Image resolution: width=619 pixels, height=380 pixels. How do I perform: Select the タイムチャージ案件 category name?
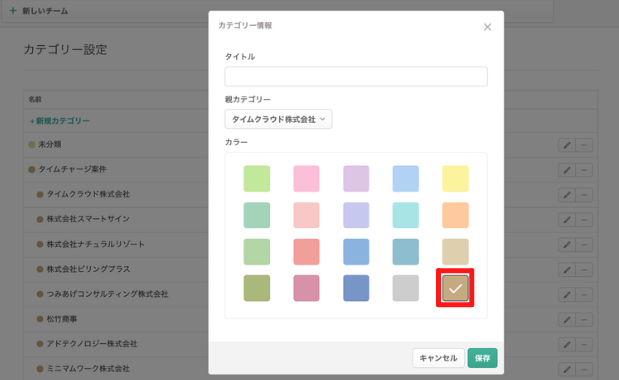point(72,169)
